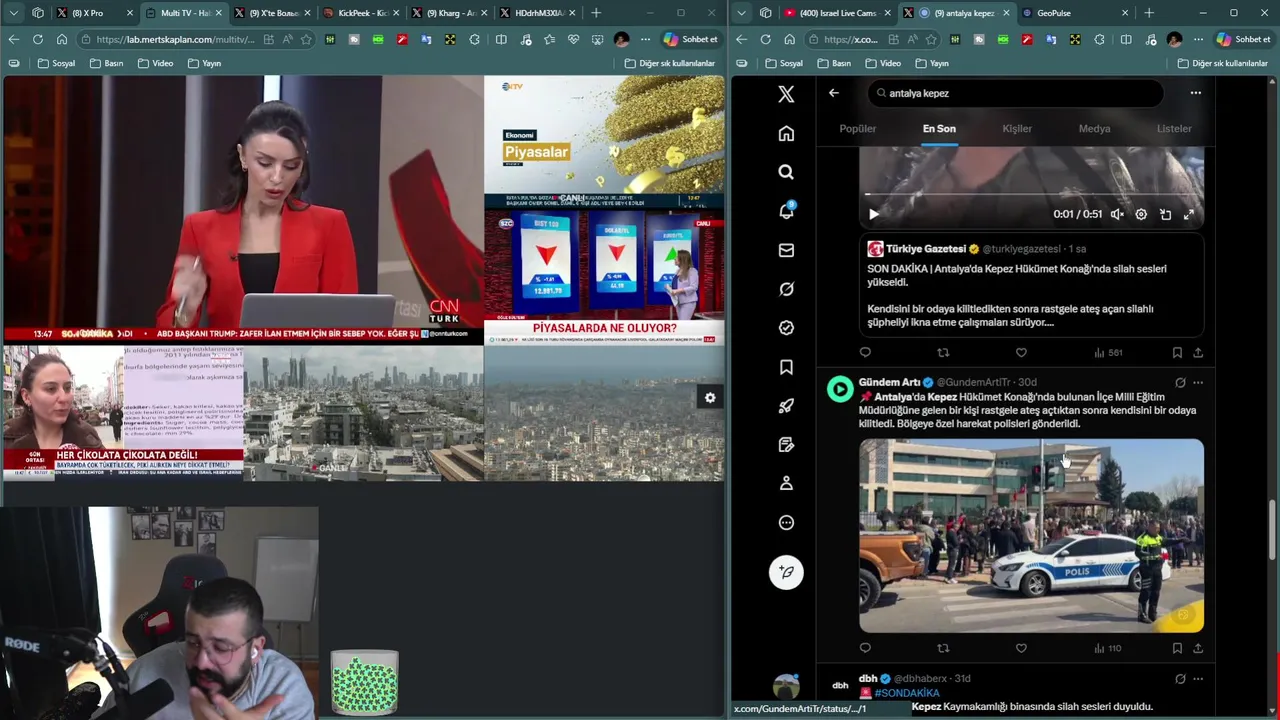The width and height of the screenshot is (1280, 720).
Task: Switch to the Kişiler tab
Action: (x=1017, y=128)
